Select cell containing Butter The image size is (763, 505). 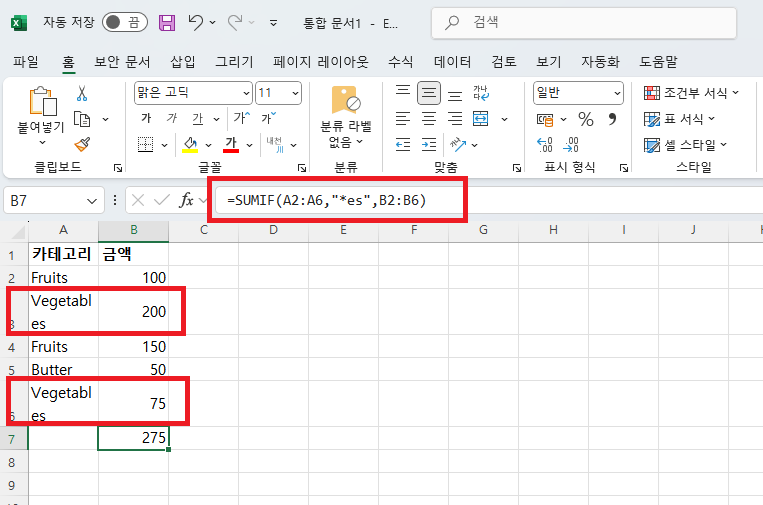coord(63,369)
